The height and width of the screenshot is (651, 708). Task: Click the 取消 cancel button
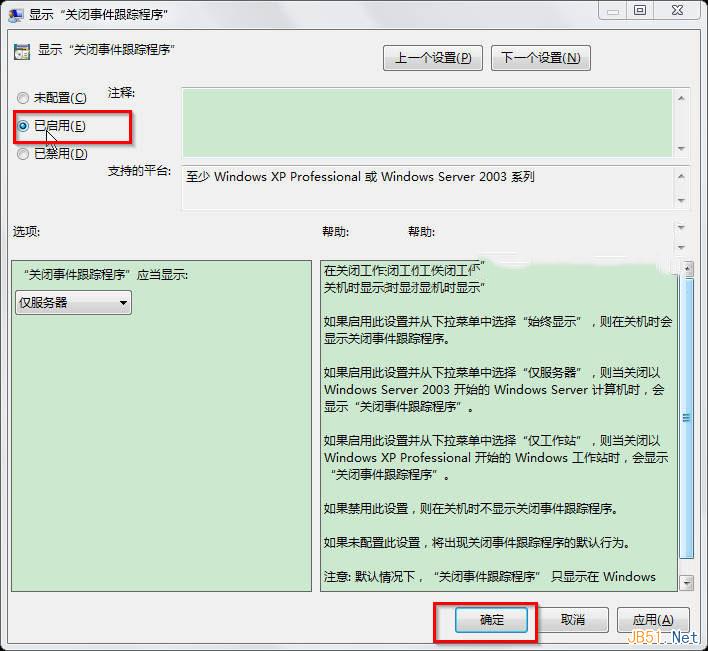point(572,620)
